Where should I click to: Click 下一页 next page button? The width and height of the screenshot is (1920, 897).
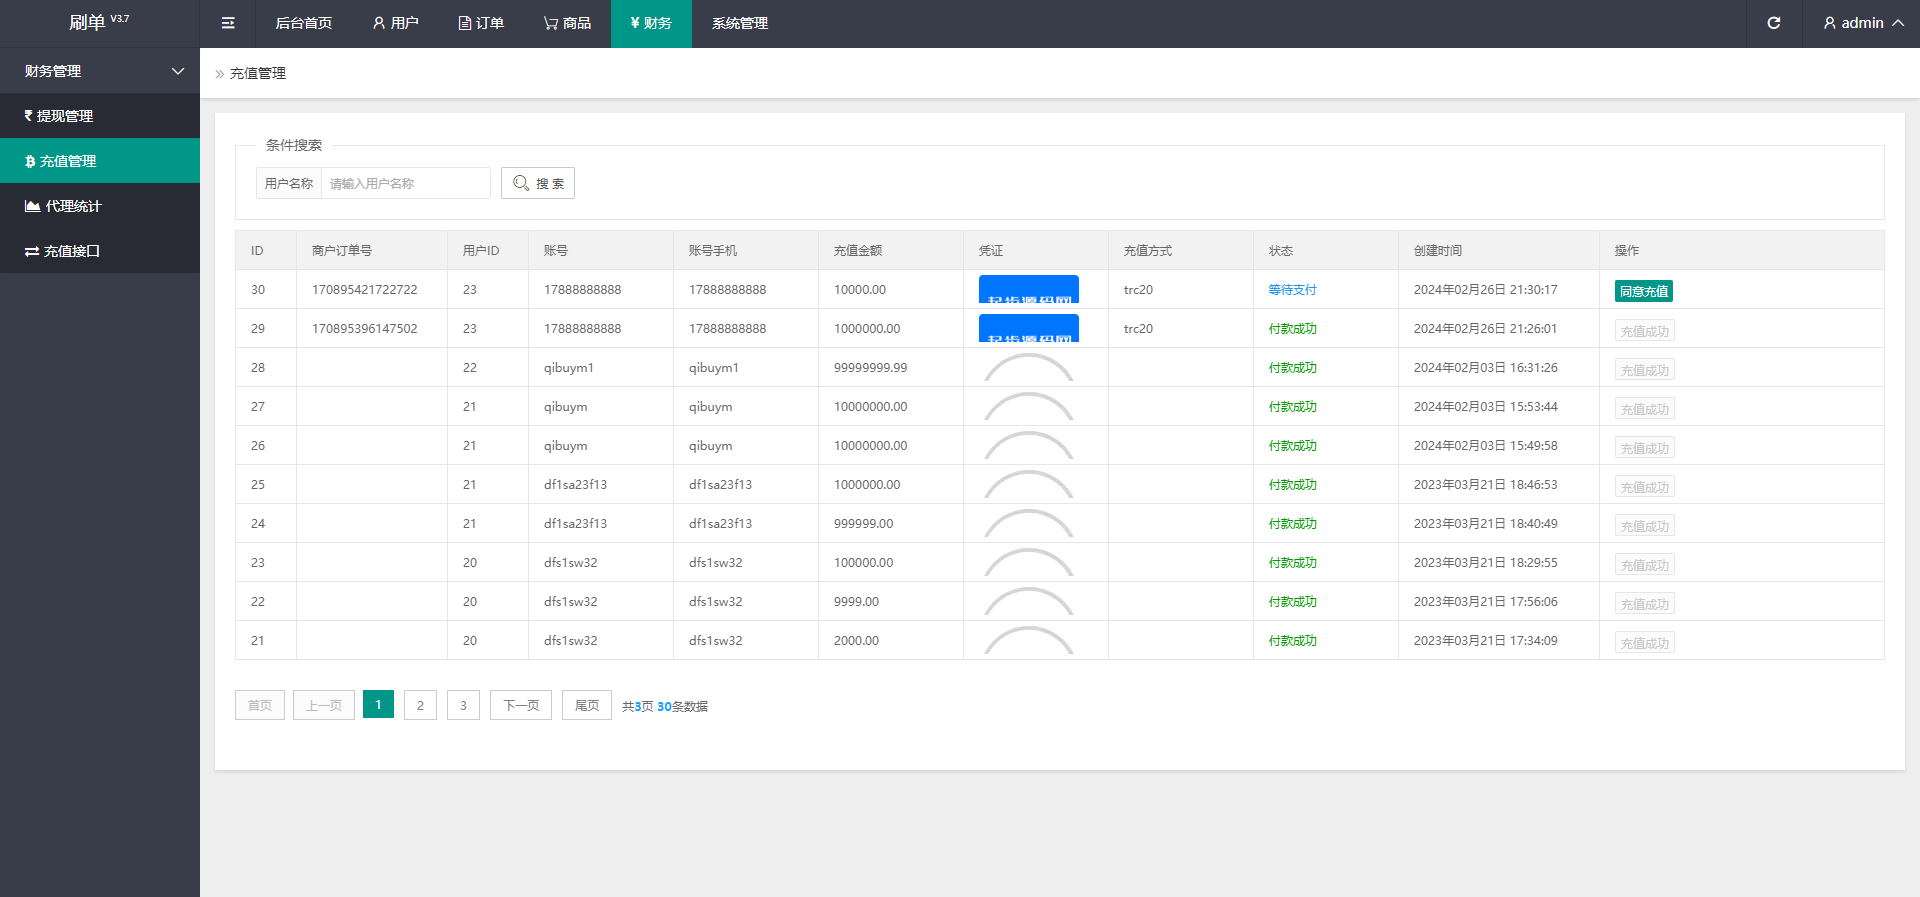point(520,705)
